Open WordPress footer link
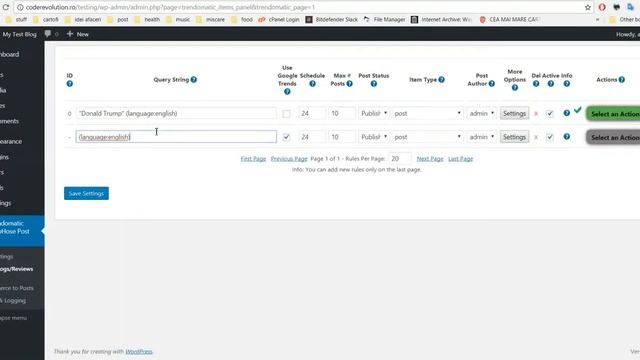 pyautogui.click(x=139, y=351)
